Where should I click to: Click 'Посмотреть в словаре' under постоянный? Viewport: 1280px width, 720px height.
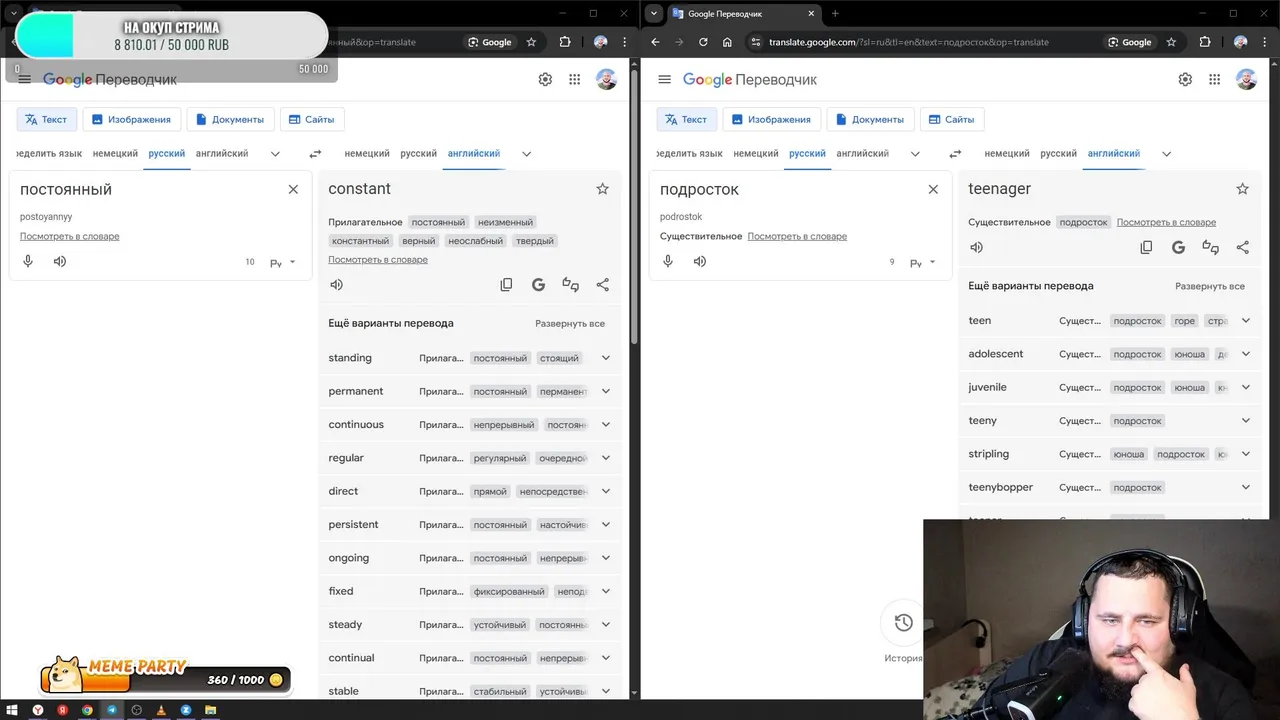69,236
